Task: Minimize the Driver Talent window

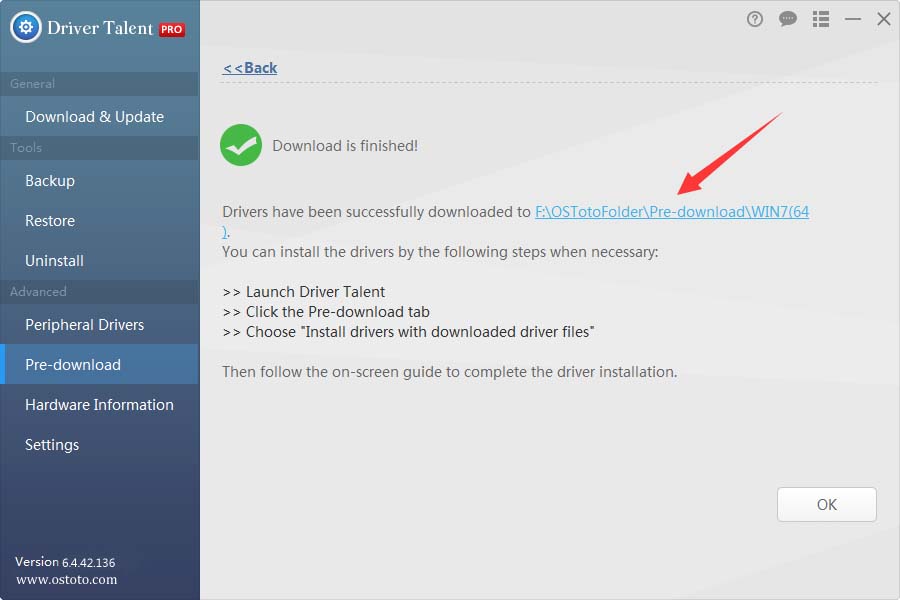Action: 853,20
